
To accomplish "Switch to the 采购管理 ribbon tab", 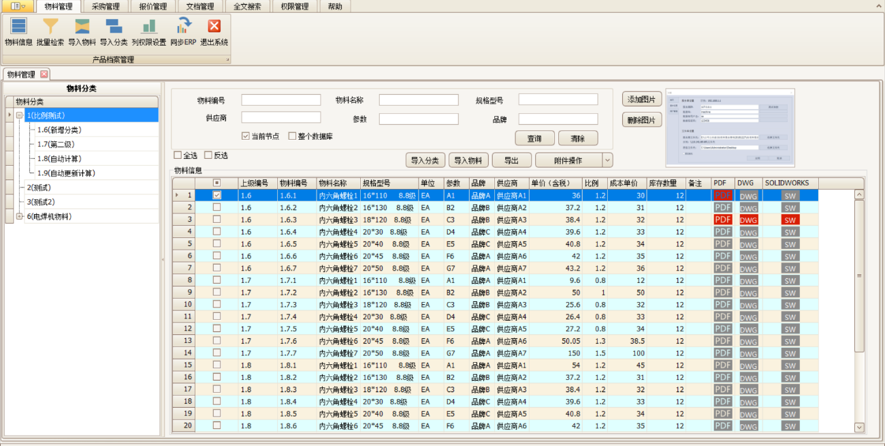I will 105,6.
